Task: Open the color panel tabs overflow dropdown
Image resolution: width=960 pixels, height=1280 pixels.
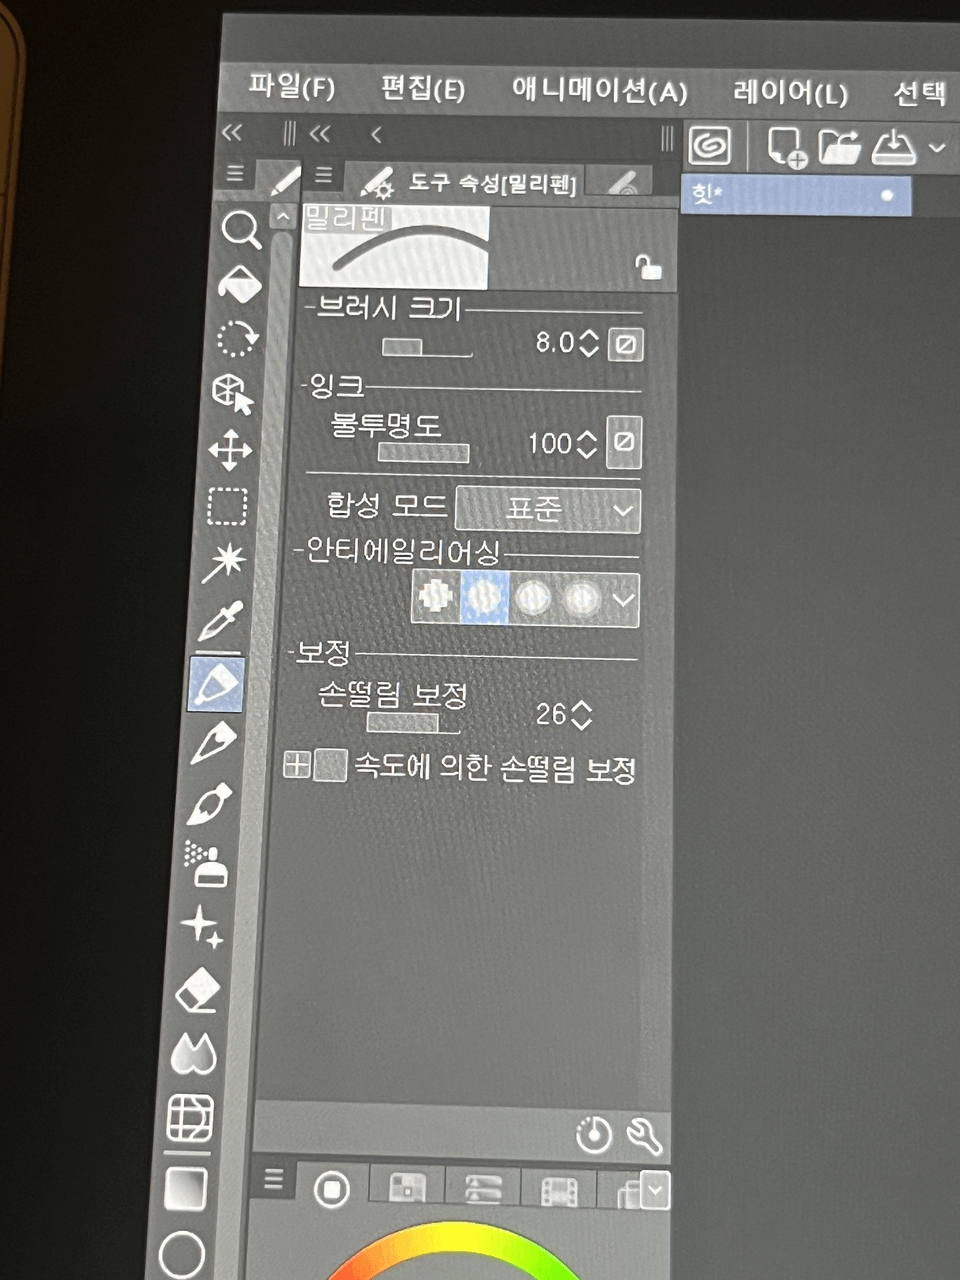Action: [656, 1190]
